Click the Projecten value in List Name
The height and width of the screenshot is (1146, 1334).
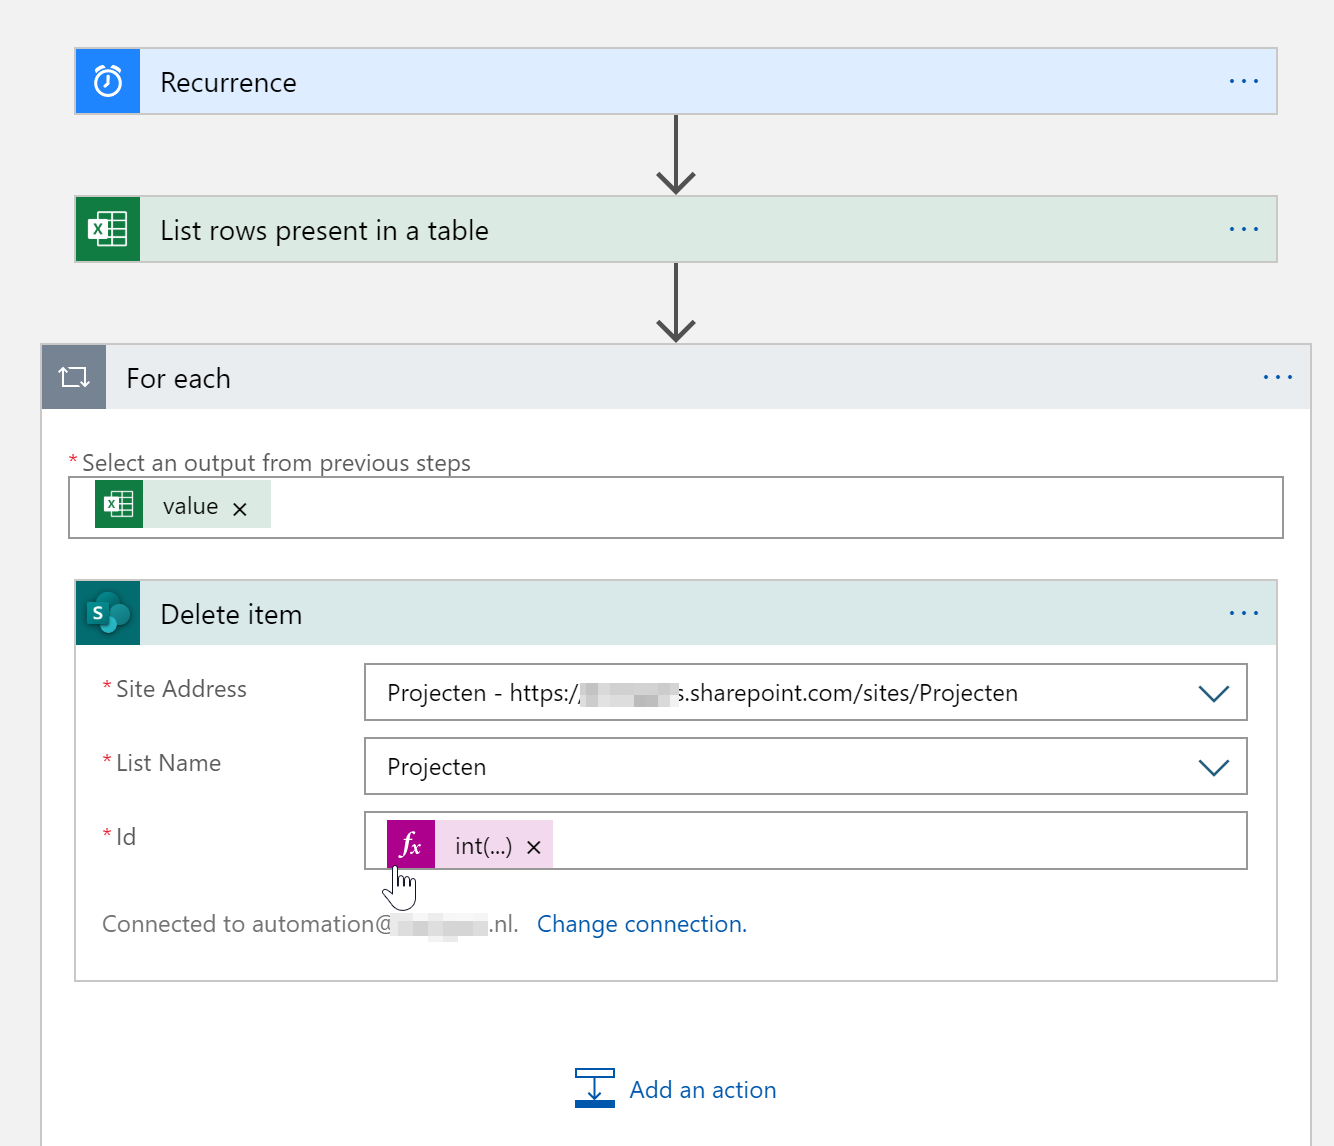click(x=437, y=767)
